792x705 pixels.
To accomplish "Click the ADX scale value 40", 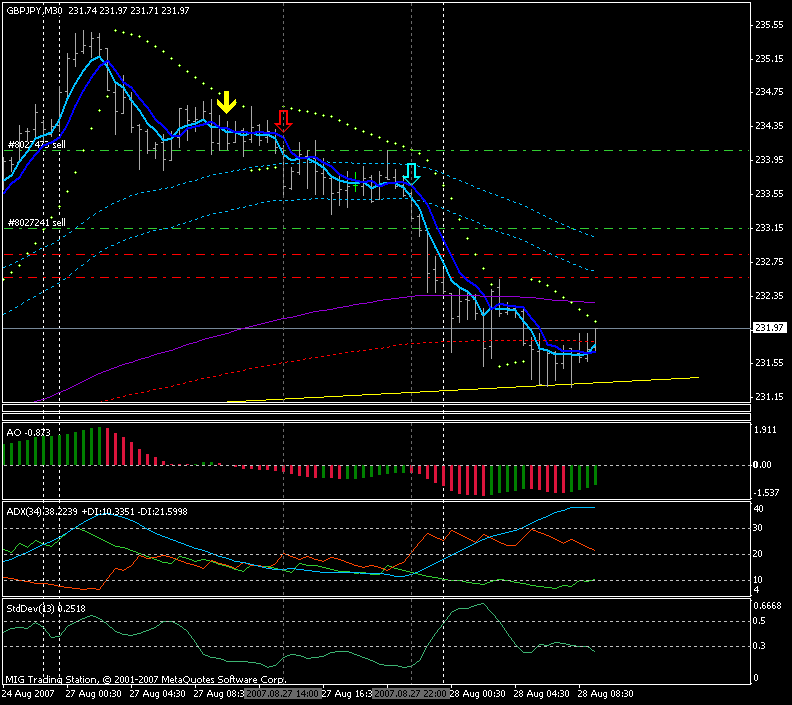I will pyautogui.click(x=758, y=509).
